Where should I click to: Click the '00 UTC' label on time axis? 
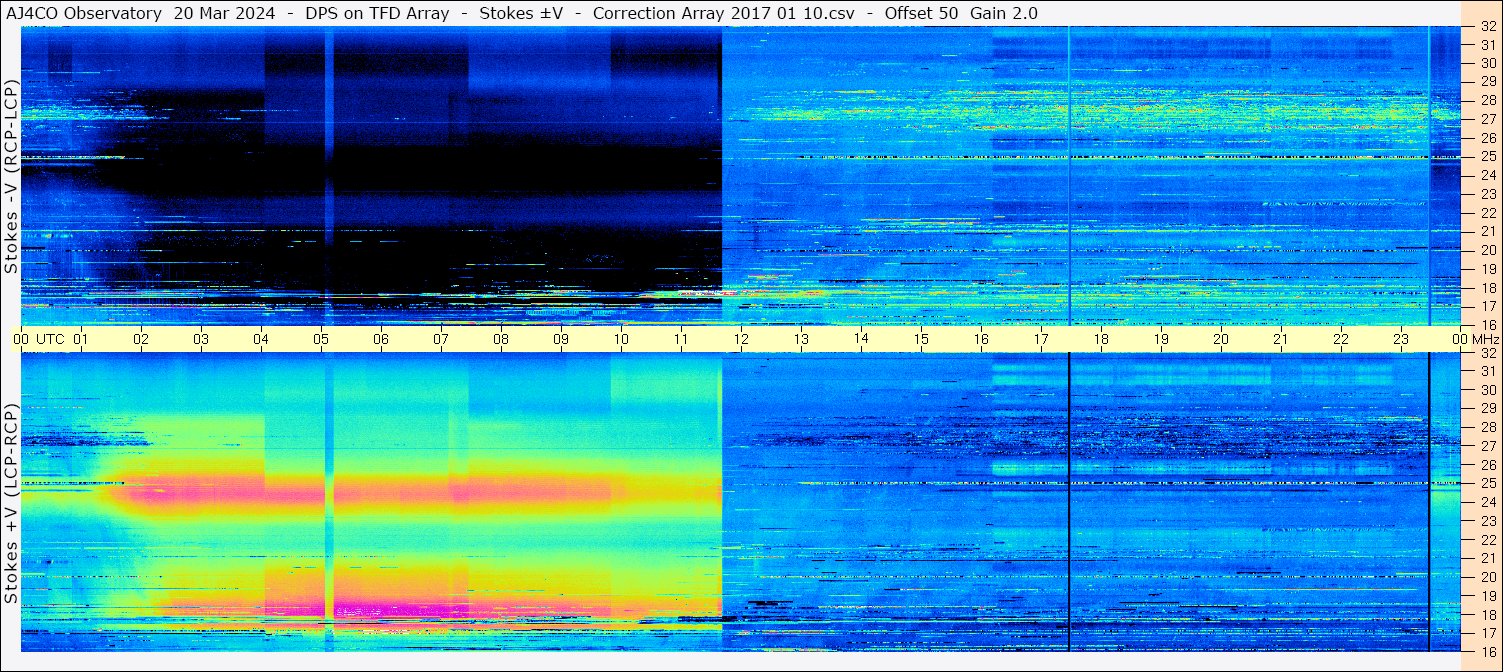(x=38, y=339)
